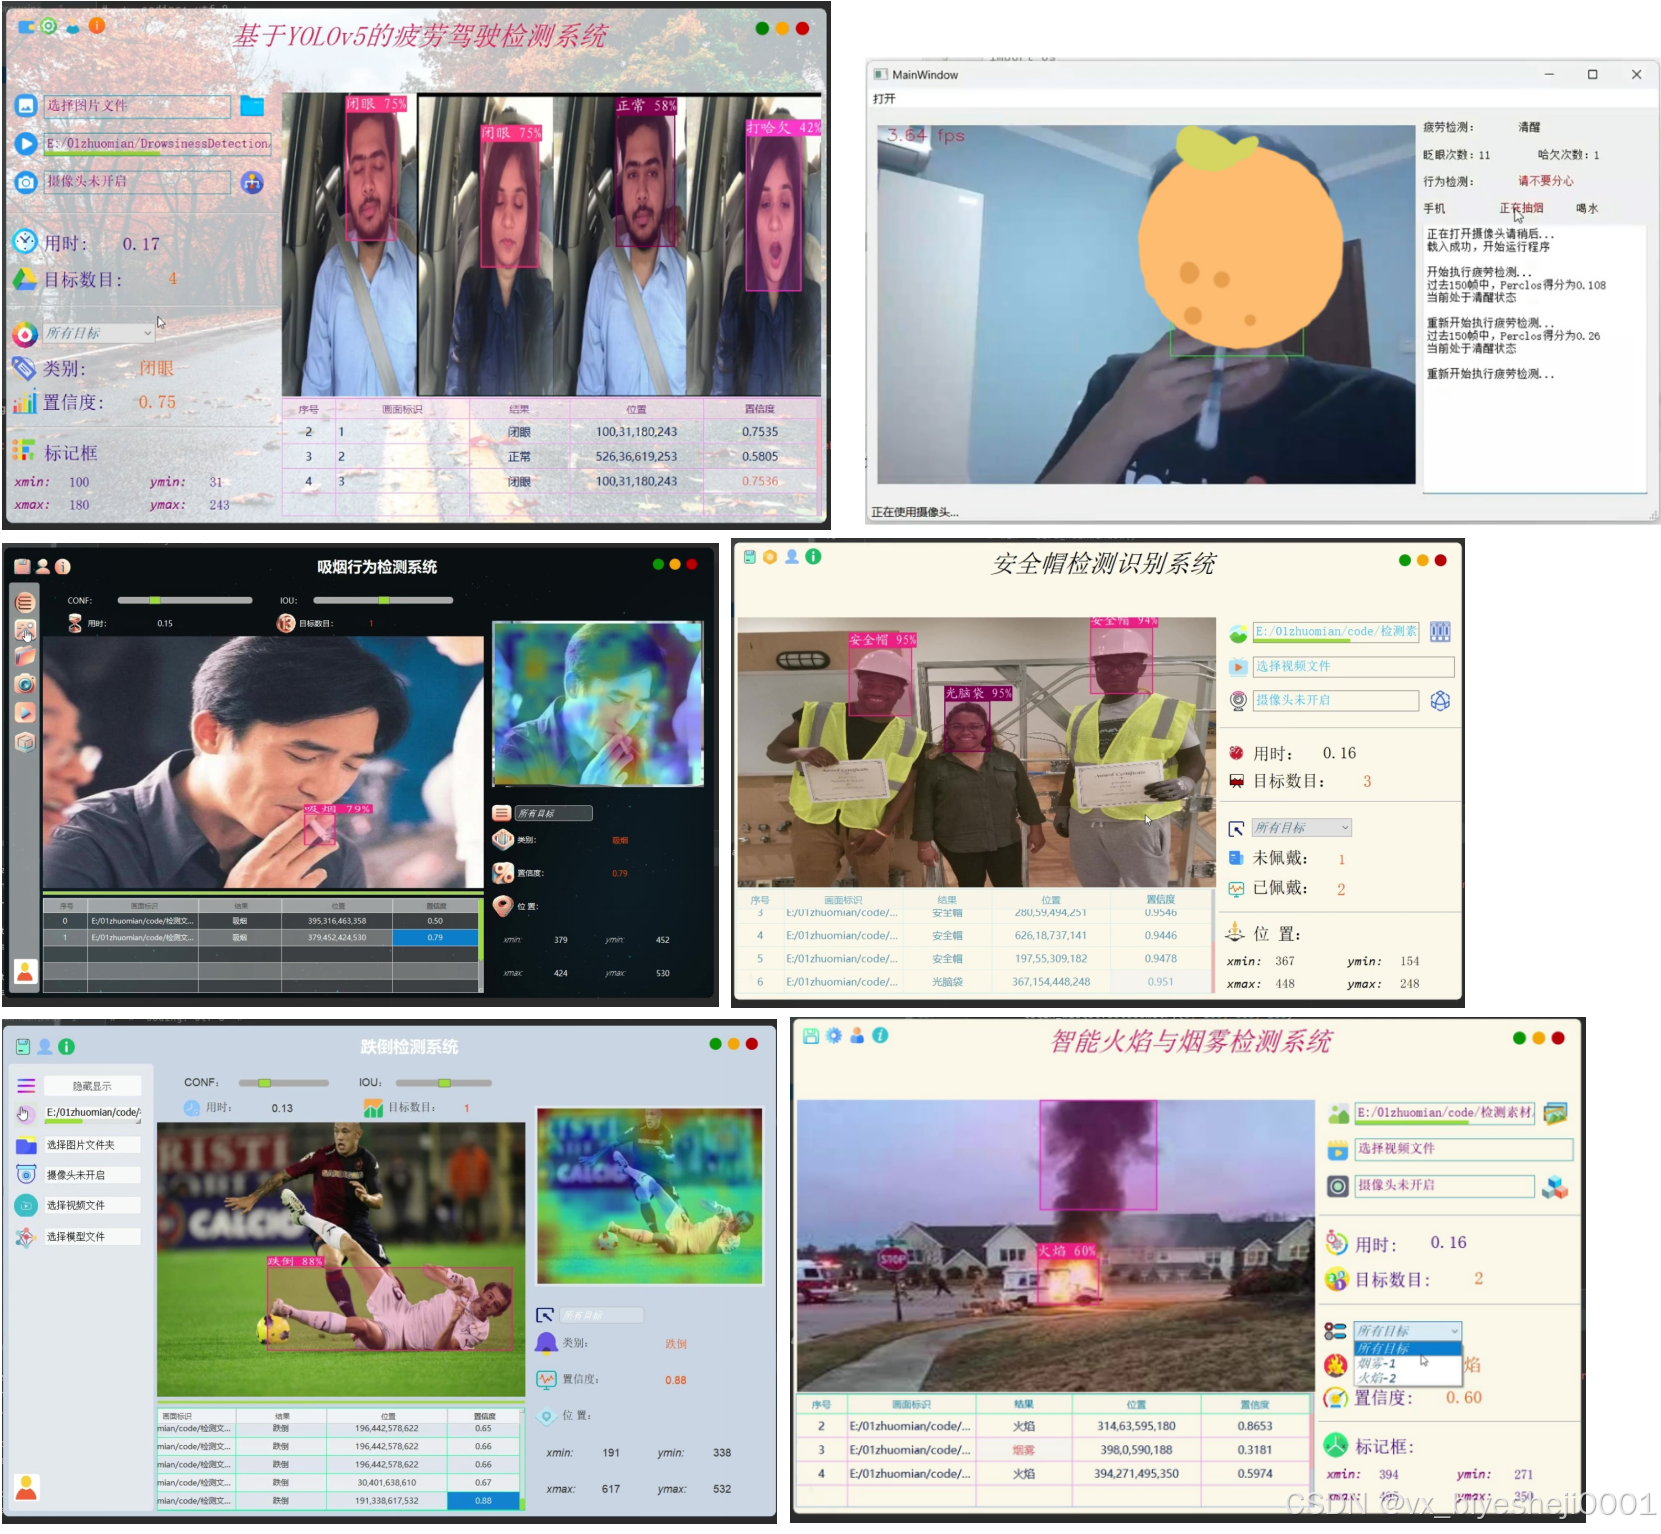1661x1534 pixels.
Task: Open target dropdown in fall detection window
Action: (x=601, y=1315)
